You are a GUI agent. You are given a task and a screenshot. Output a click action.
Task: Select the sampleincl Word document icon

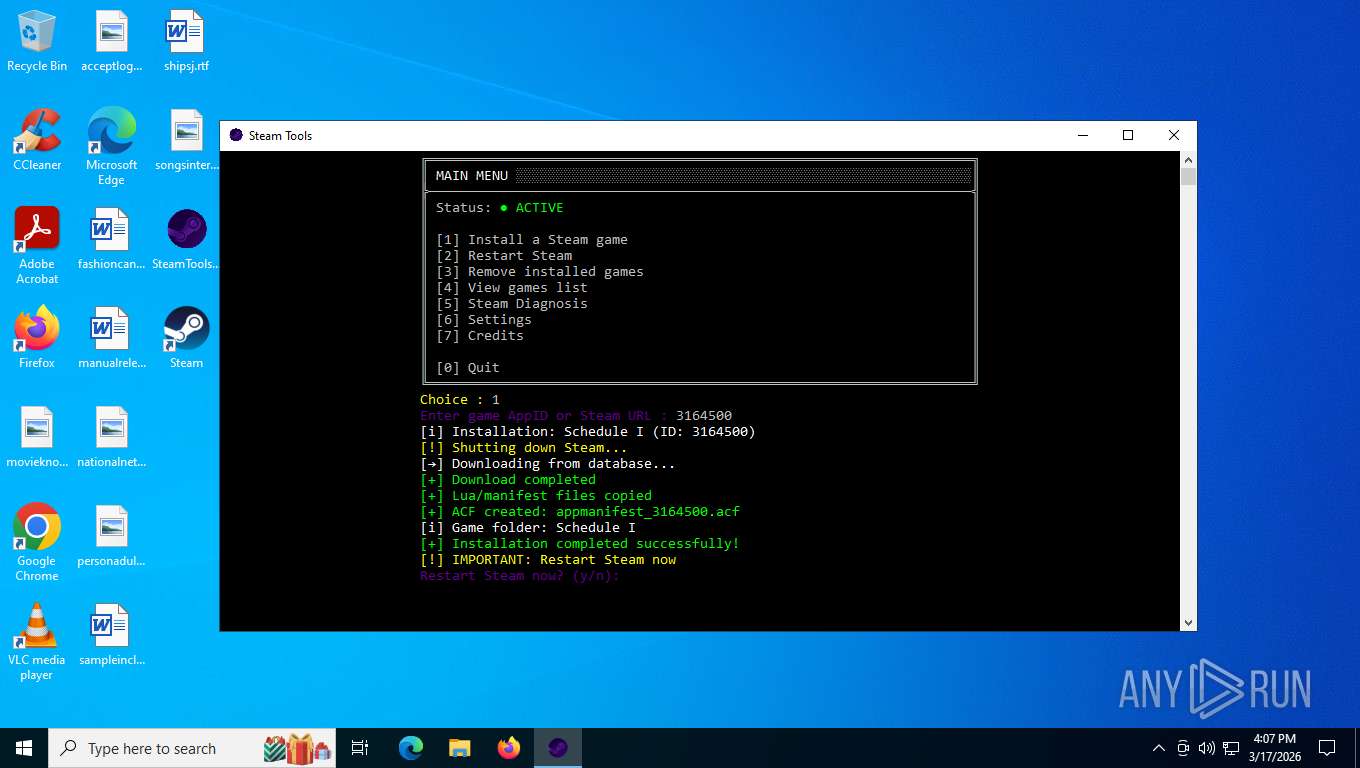point(112,636)
